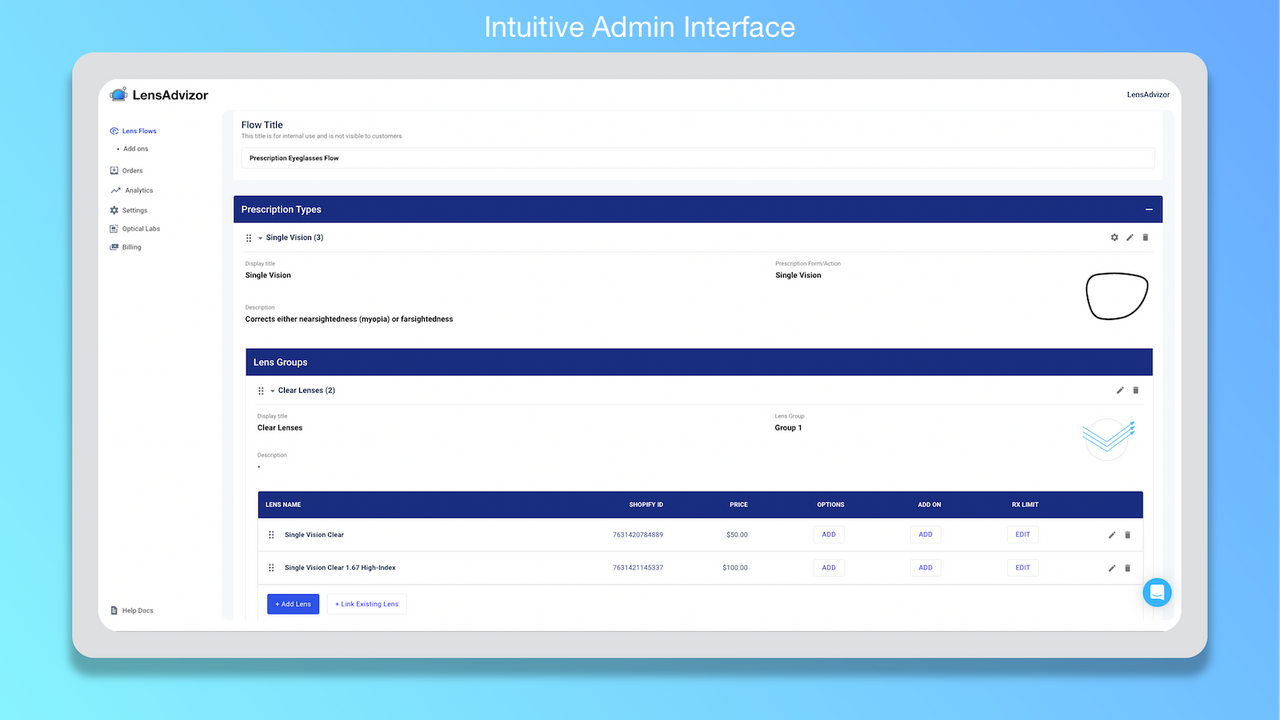Viewport: 1280px width, 720px height.
Task: Click the Single Vision lens outline image
Action: click(x=1117, y=297)
